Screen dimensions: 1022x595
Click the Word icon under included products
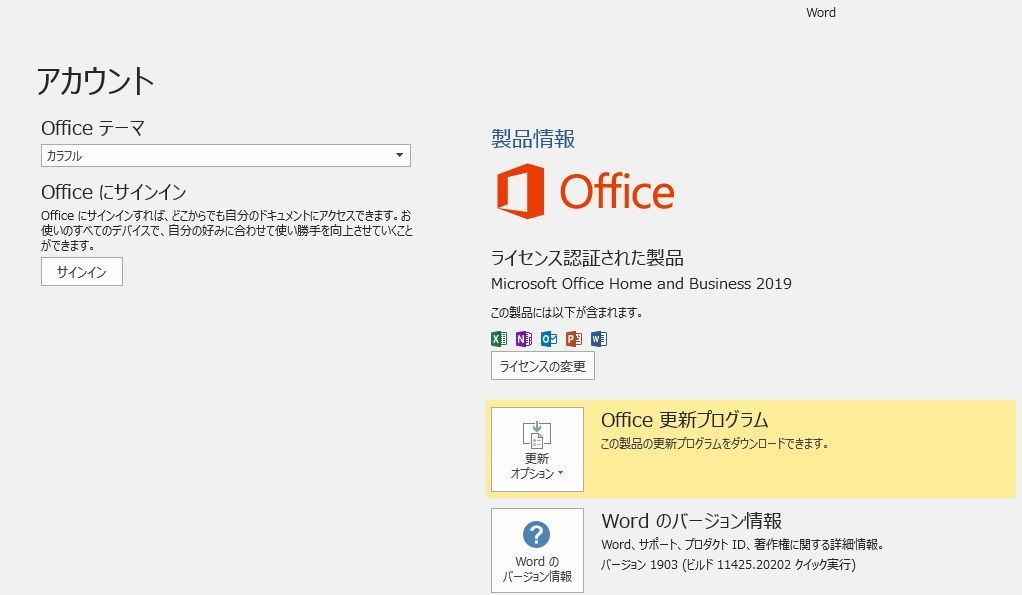coord(598,339)
